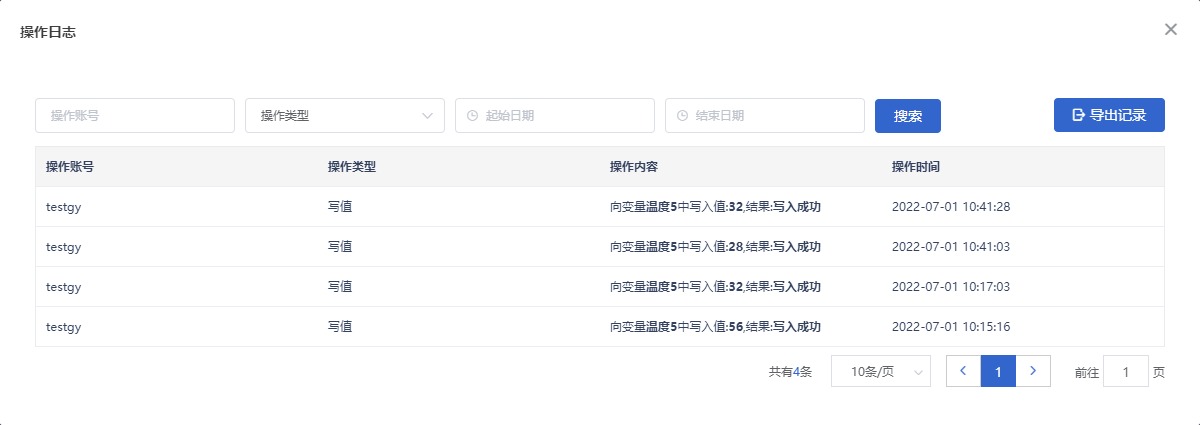Click the 导出记录 button
Screen dimensions: 1200x425
[1109, 115]
